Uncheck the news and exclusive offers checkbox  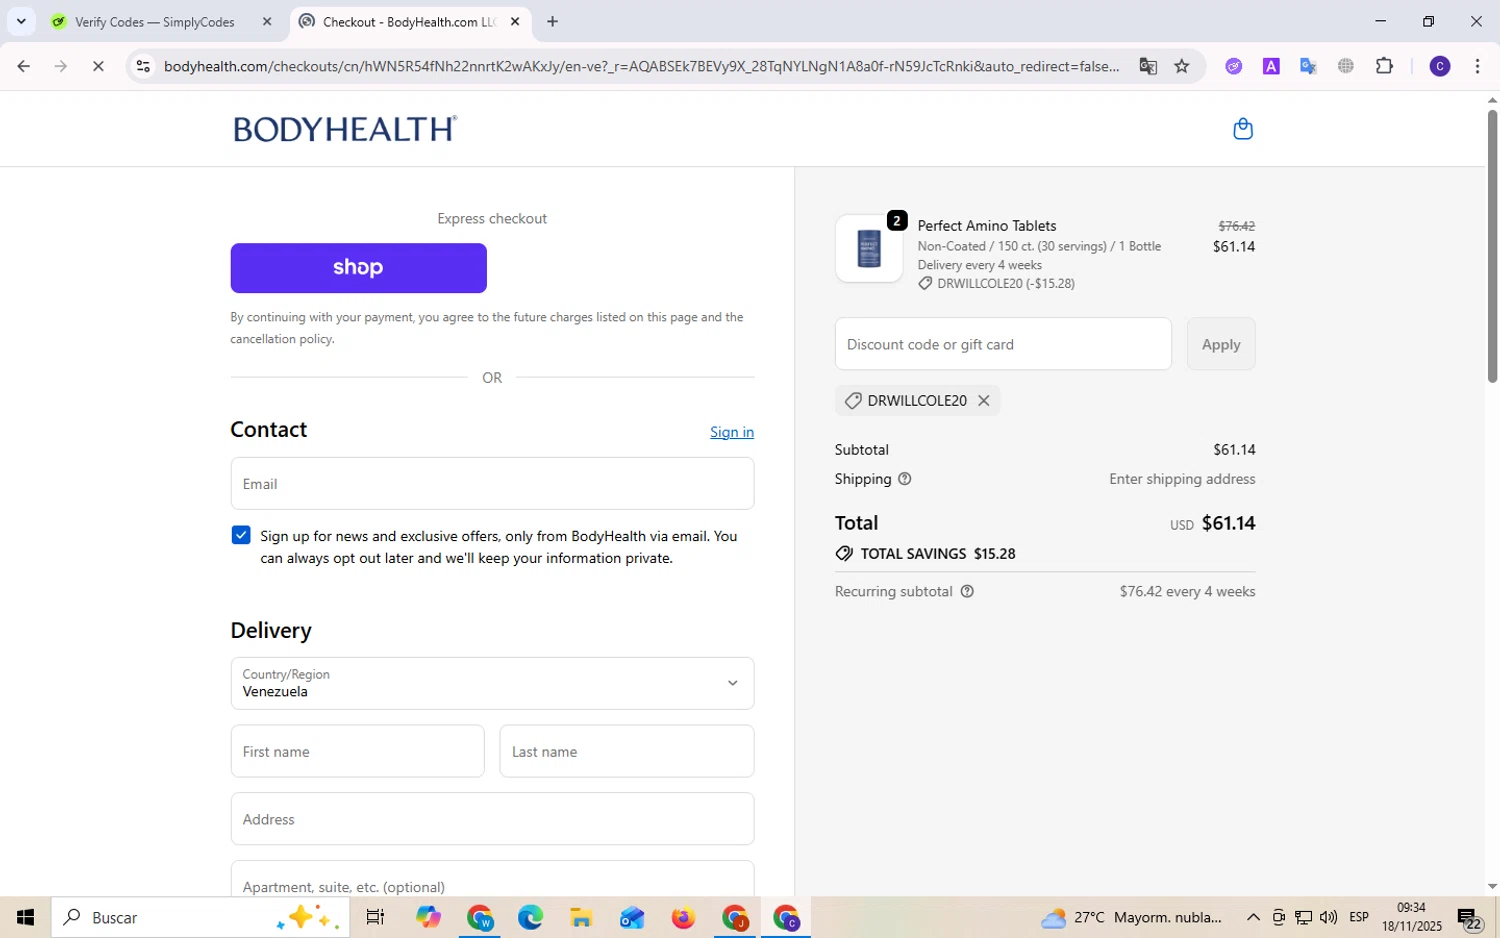[x=241, y=535]
